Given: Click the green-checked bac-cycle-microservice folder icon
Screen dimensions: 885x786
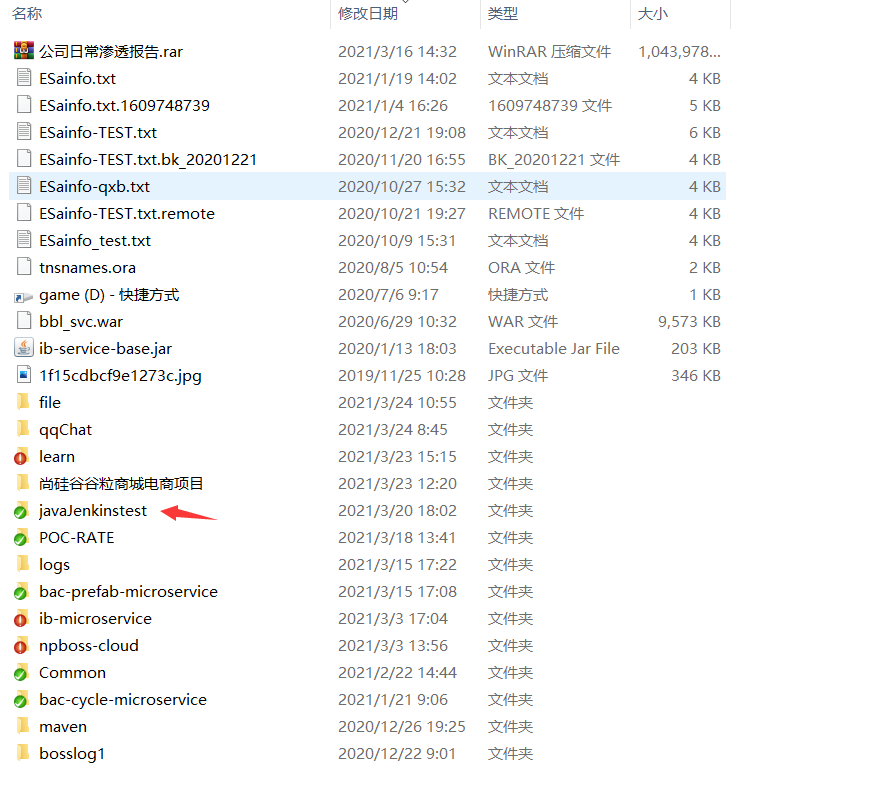Looking at the screenshot, I should pyautogui.click(x=21, y=700).
